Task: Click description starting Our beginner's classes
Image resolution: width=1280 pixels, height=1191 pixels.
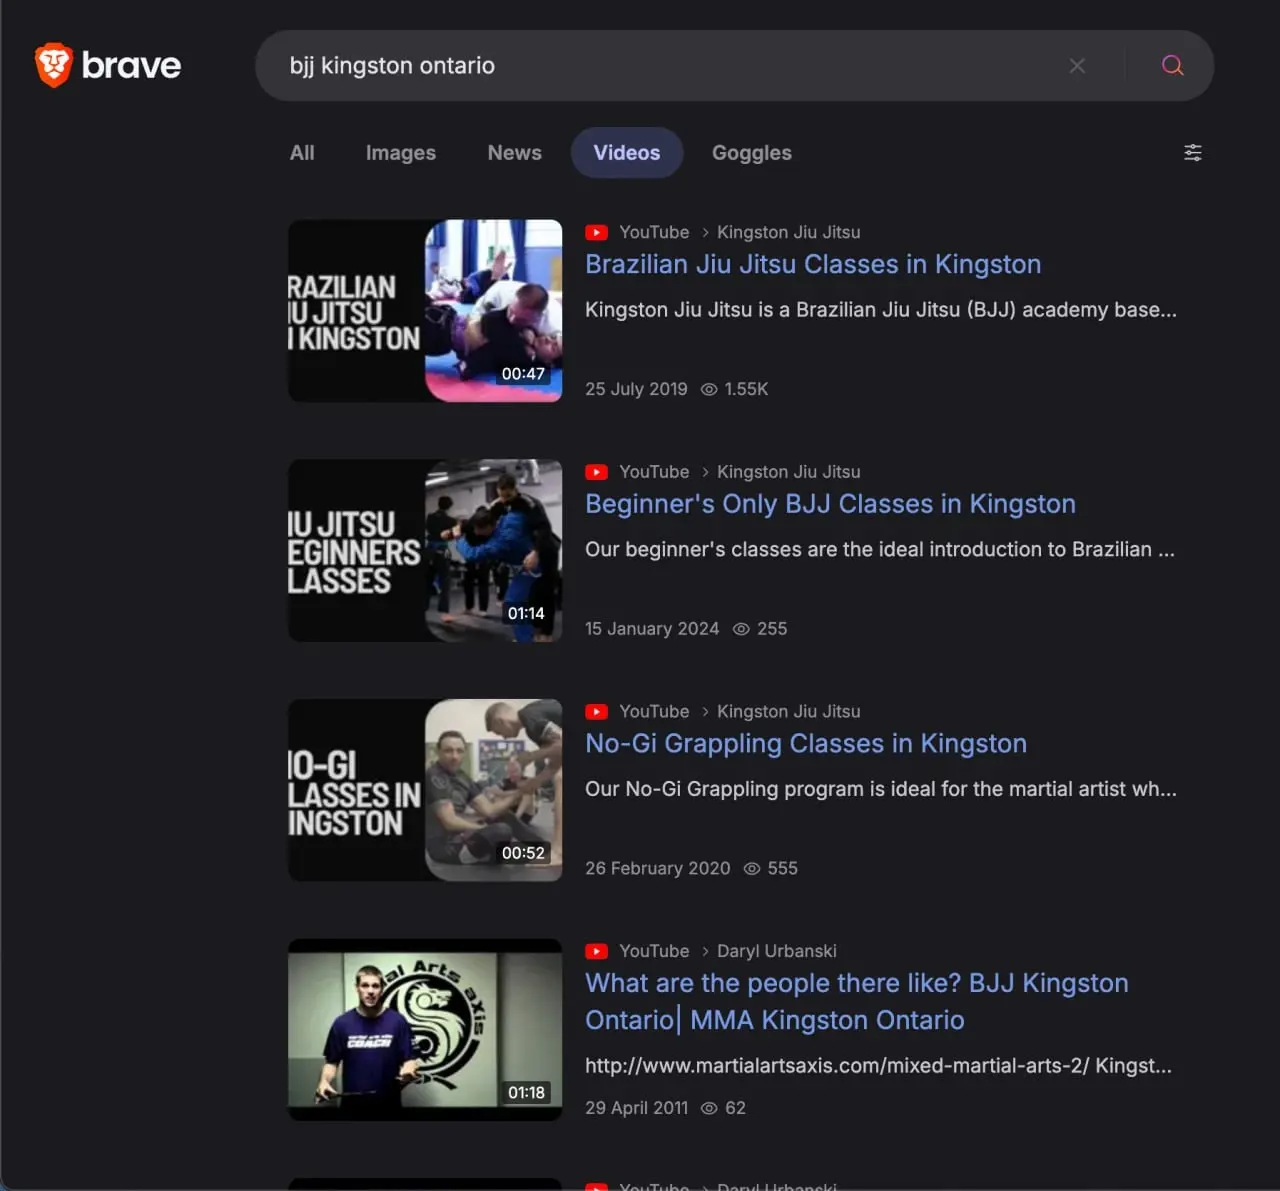Action: [880, 550]
